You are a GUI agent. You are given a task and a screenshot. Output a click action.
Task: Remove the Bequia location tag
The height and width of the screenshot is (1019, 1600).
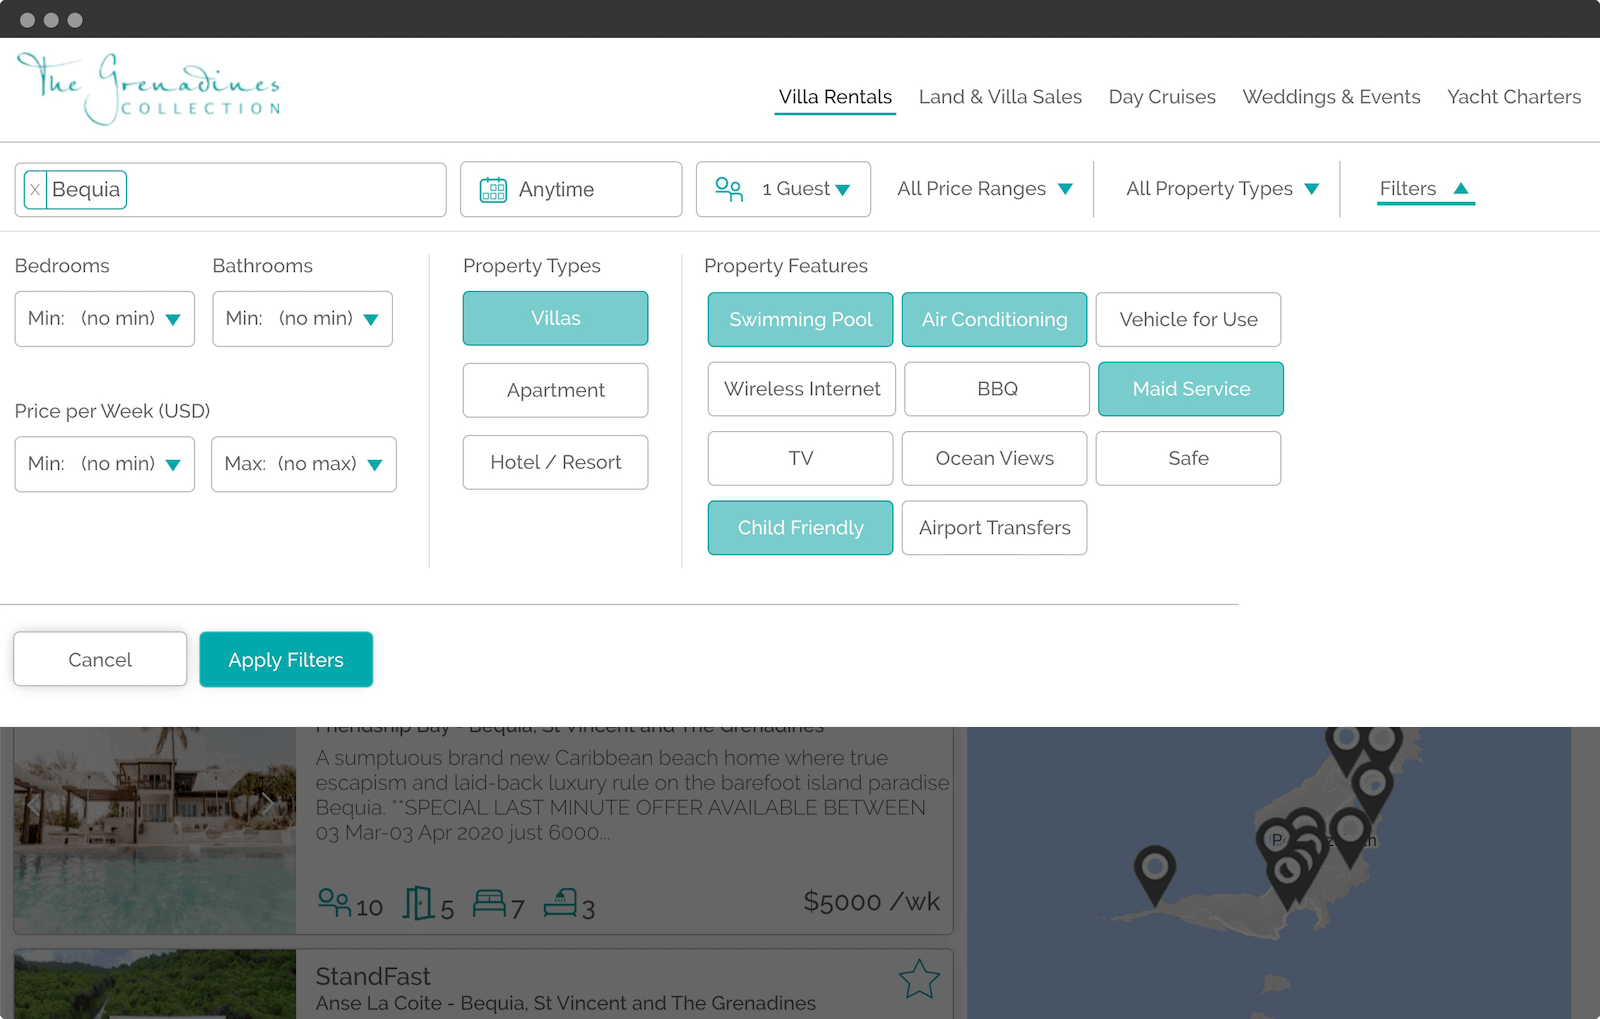click(35, 190)
